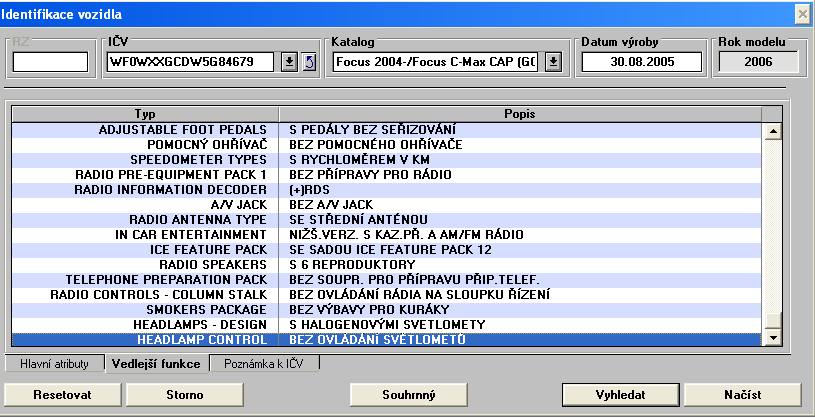Click the Popis column header

(520, 114)
